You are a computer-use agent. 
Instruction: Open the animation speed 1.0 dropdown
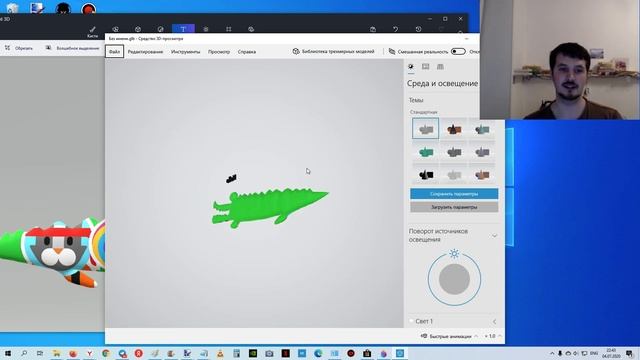(x=493, y=336)
